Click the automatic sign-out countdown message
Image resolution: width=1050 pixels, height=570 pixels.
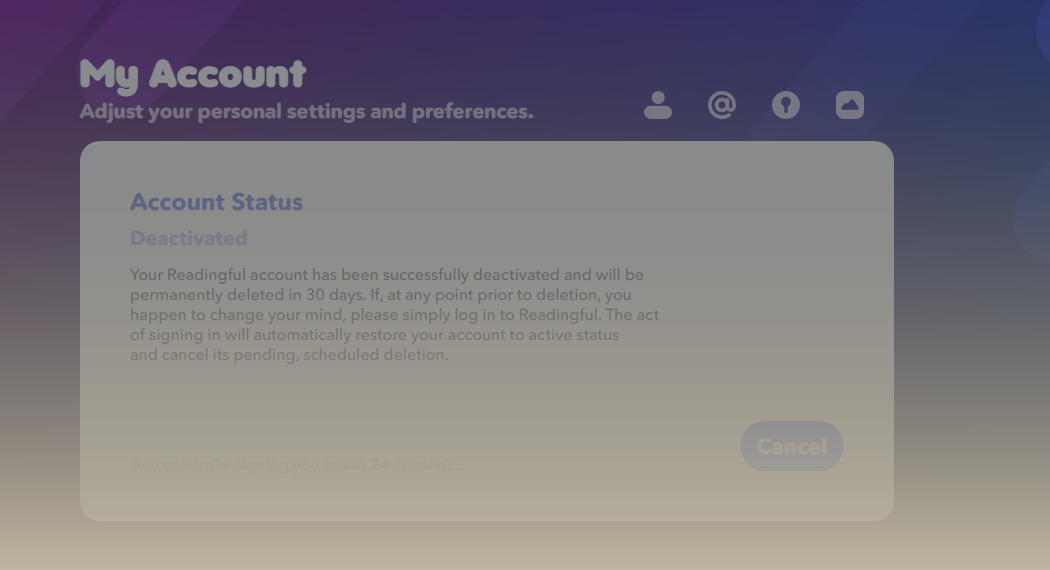[x=298, y=465]
